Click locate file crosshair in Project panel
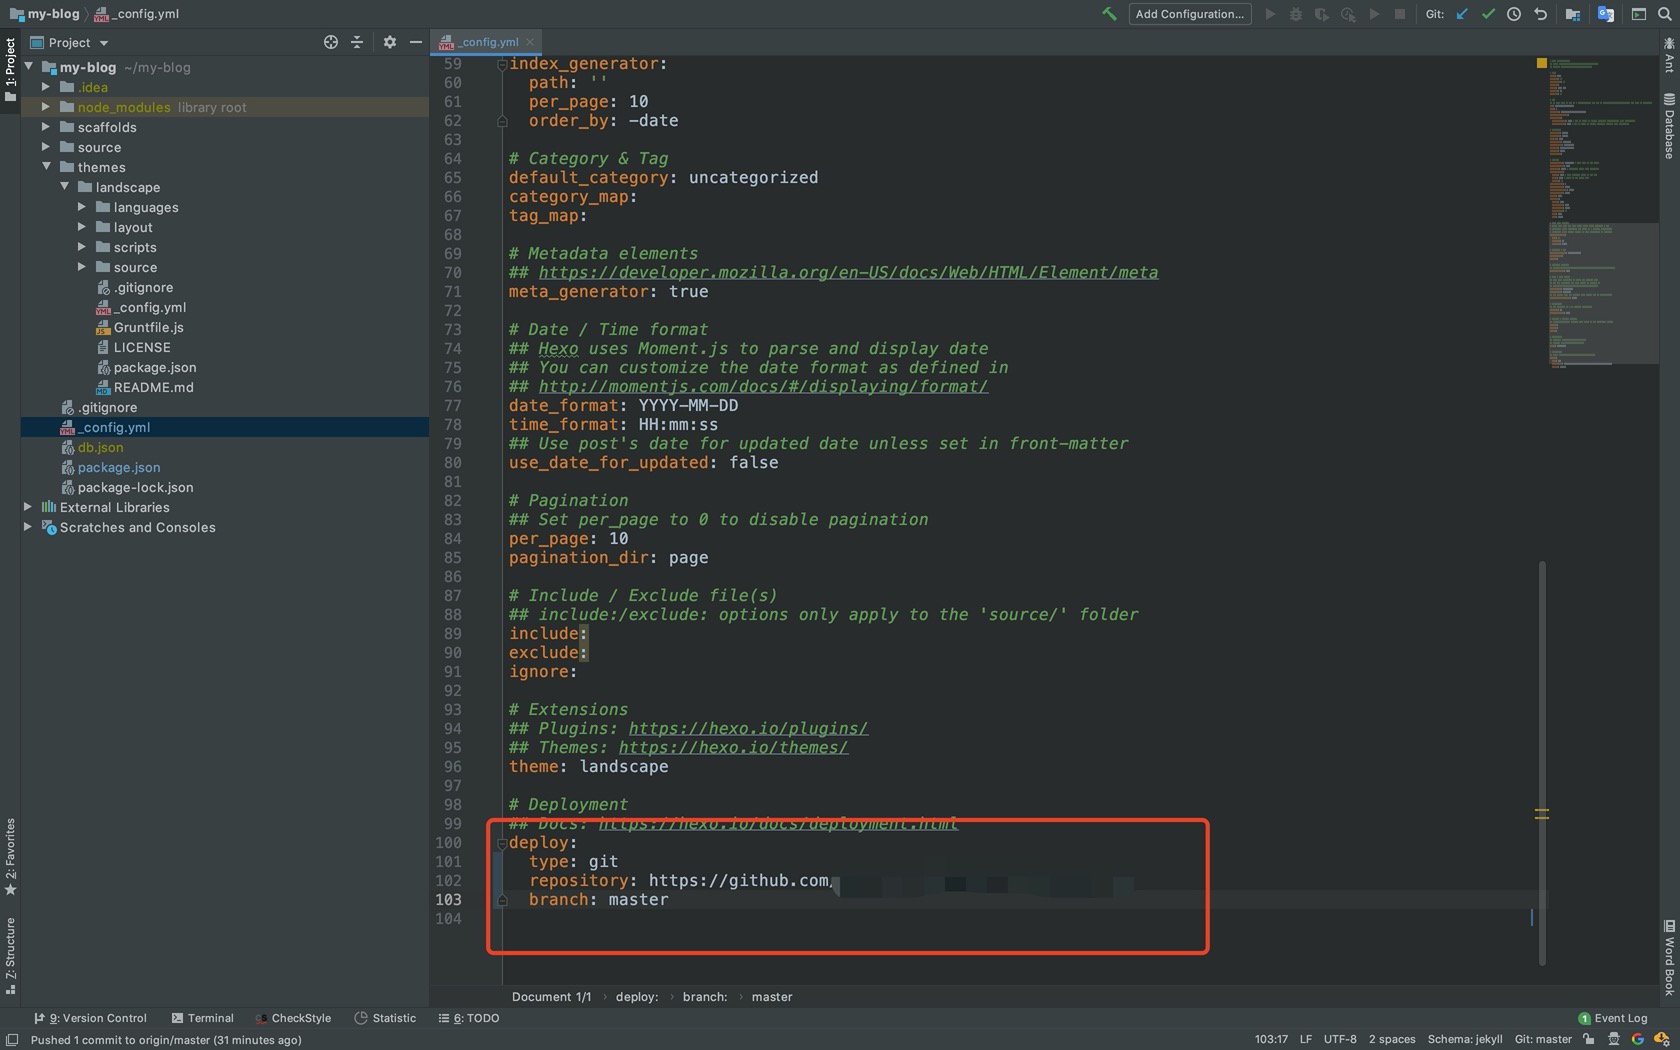This screenshot has height=1050, width=1680. click(331, 42)
